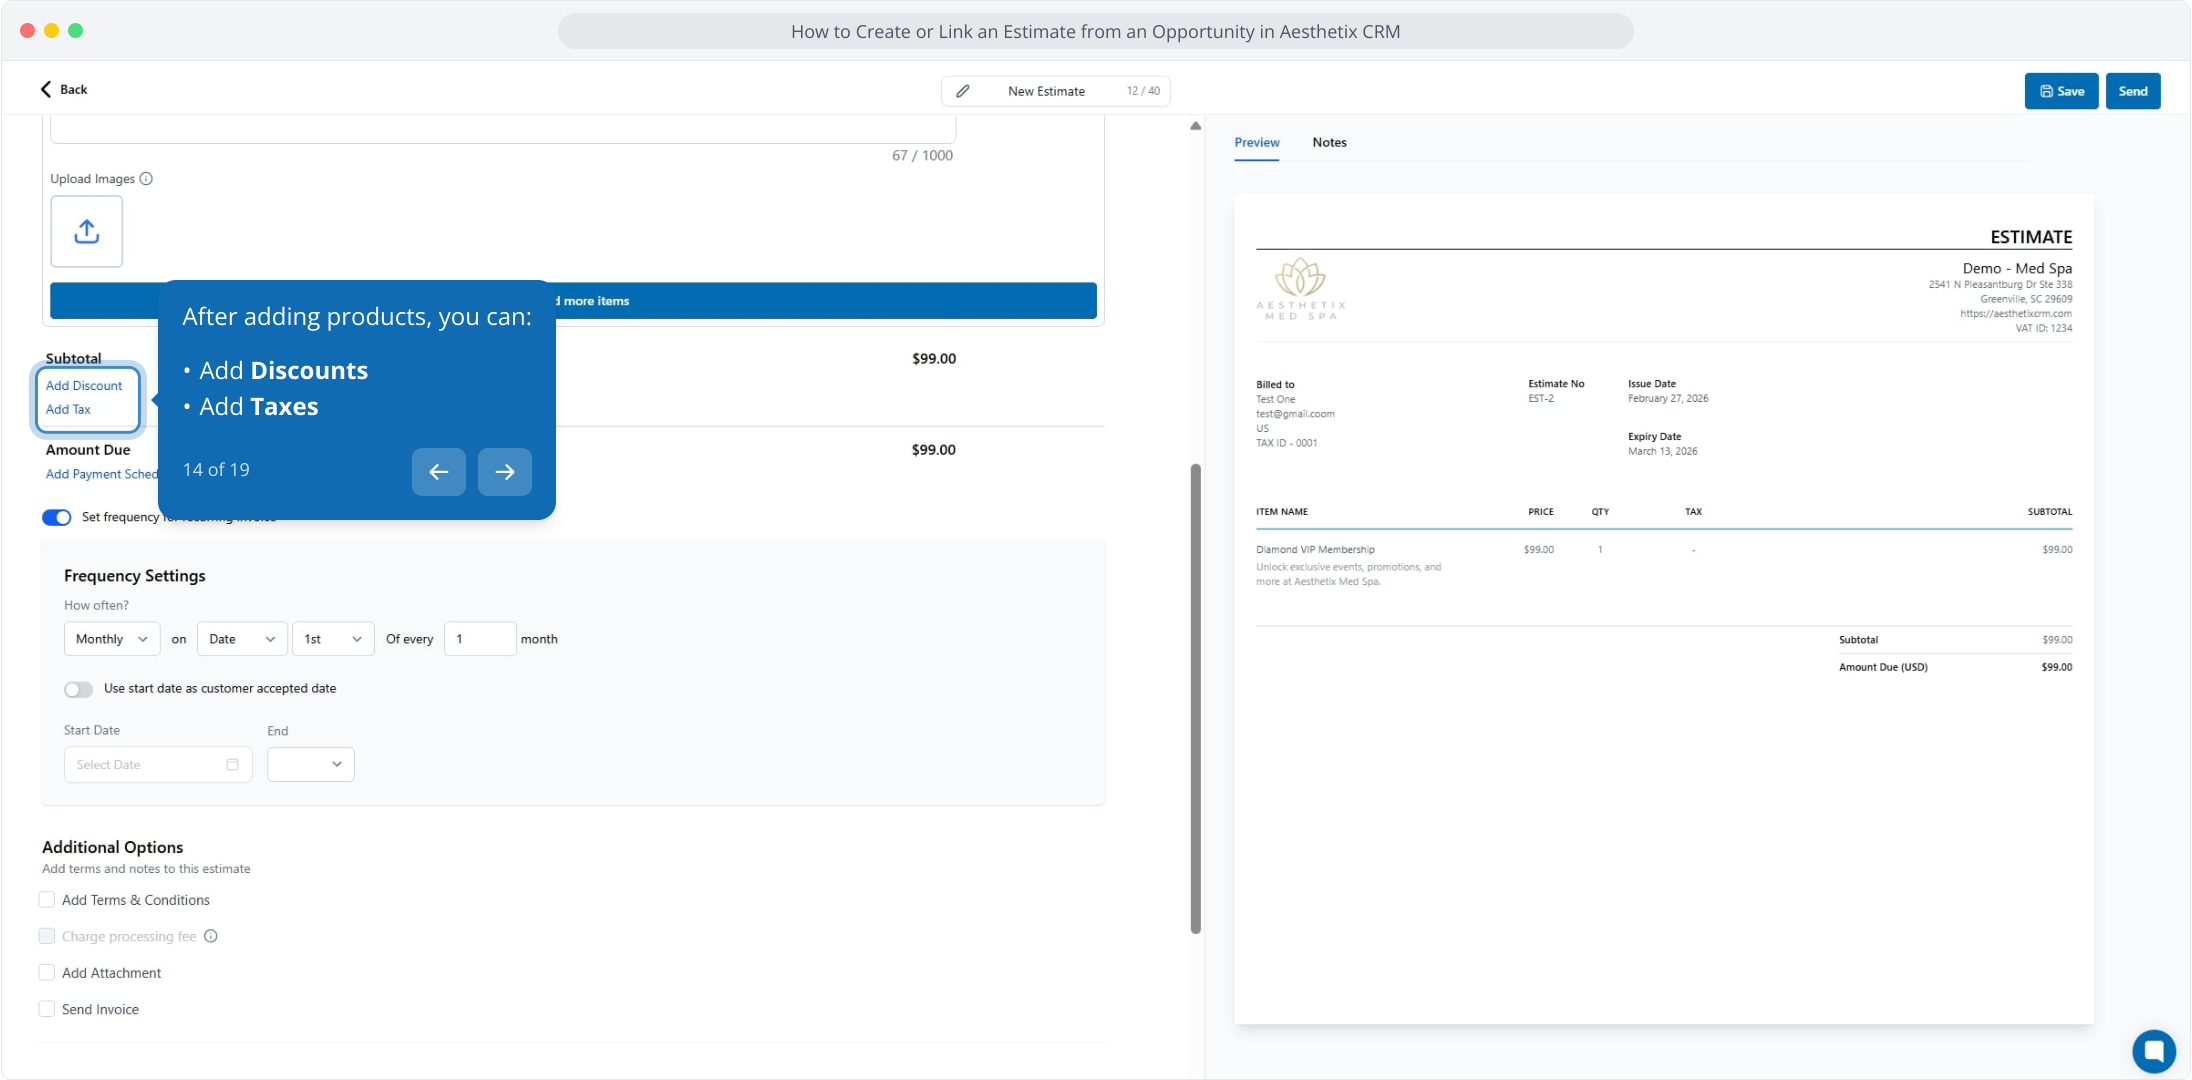Go to previous tour step arrow
The height and width of the screenshot is (1080, 2192).
tap(438, 471)
